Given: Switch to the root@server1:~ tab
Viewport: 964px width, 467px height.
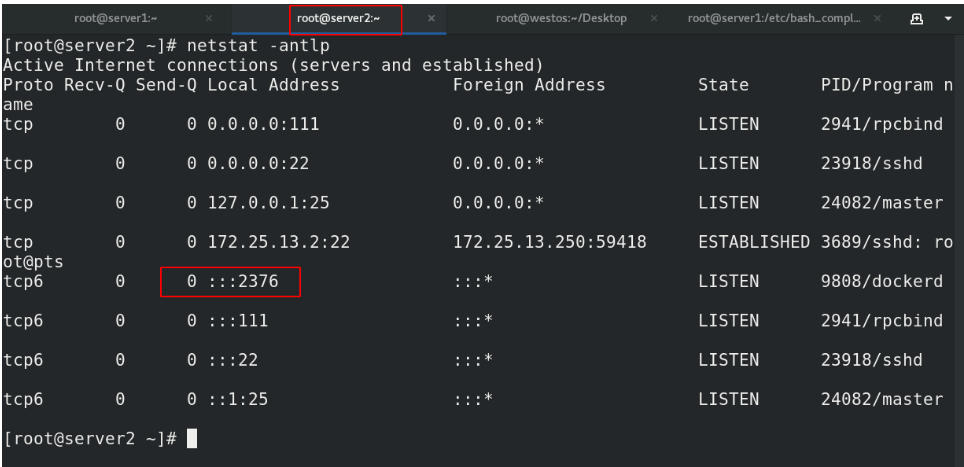Looking at the screenshot, I should pos(116,18).
